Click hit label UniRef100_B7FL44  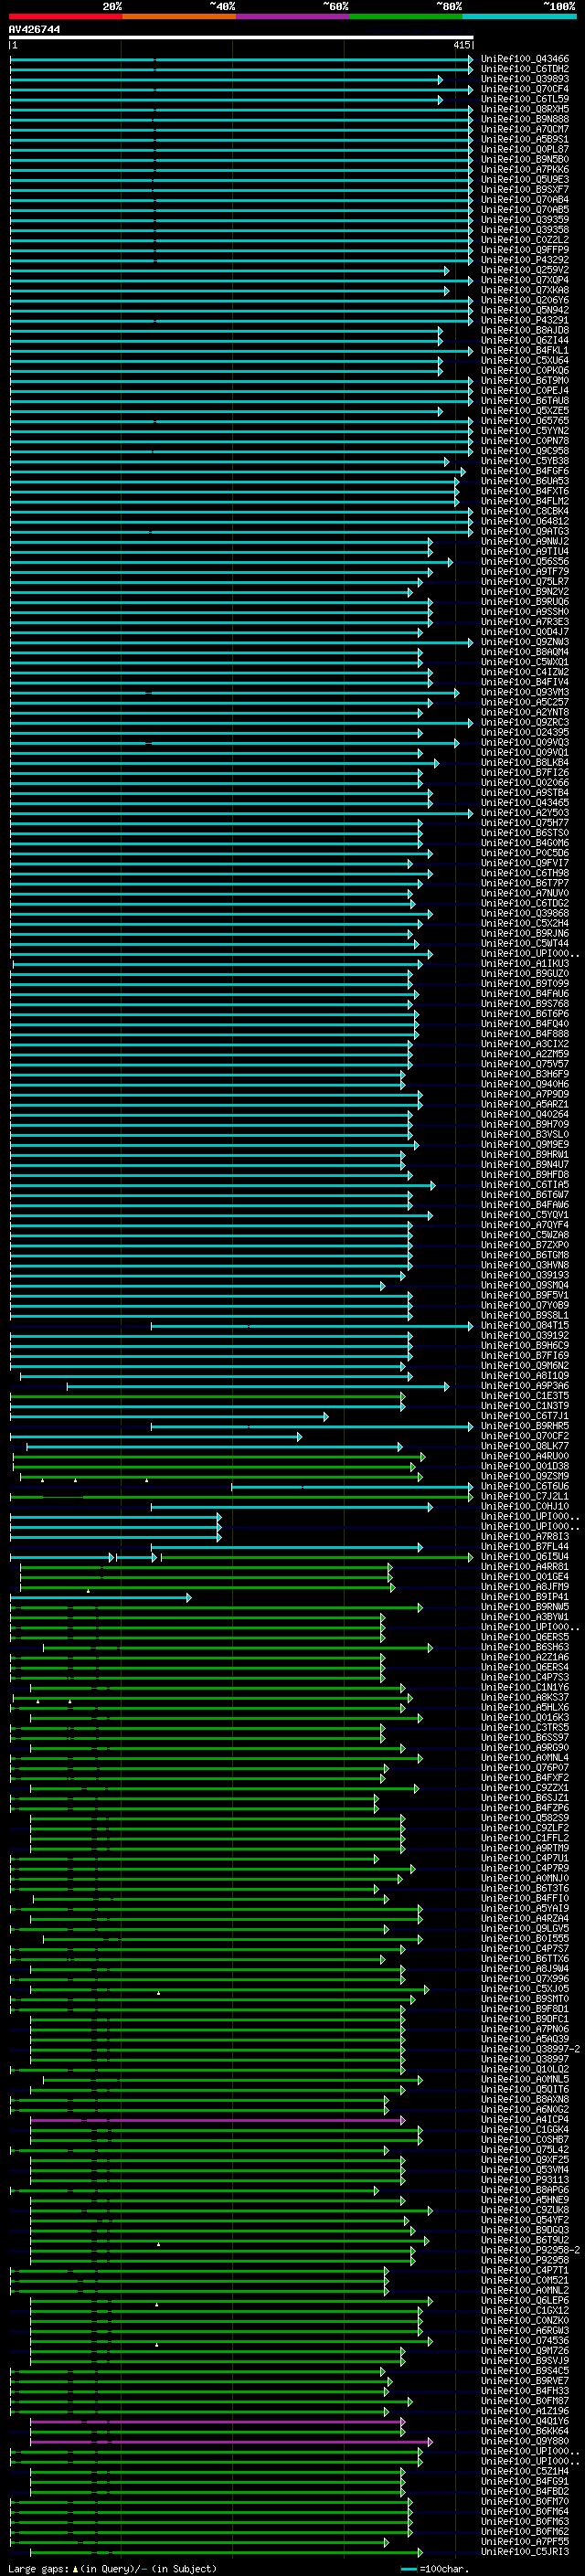click(525, 1547)
